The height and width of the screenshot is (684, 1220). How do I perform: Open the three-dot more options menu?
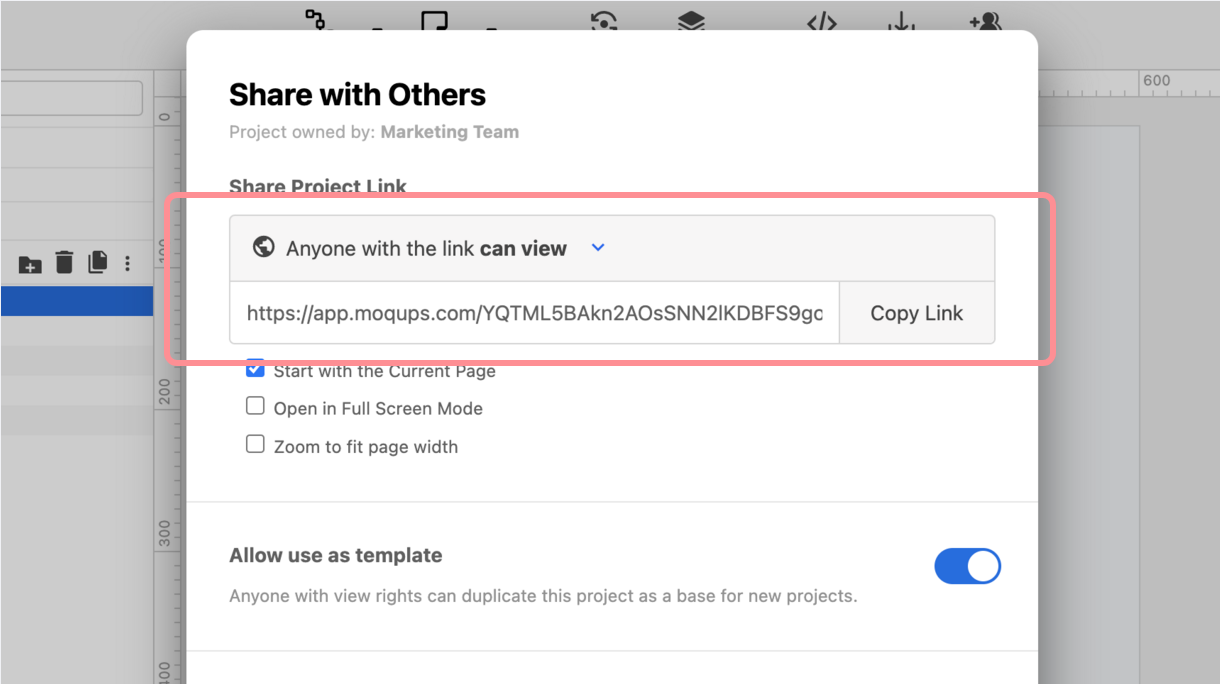[127, 264]
